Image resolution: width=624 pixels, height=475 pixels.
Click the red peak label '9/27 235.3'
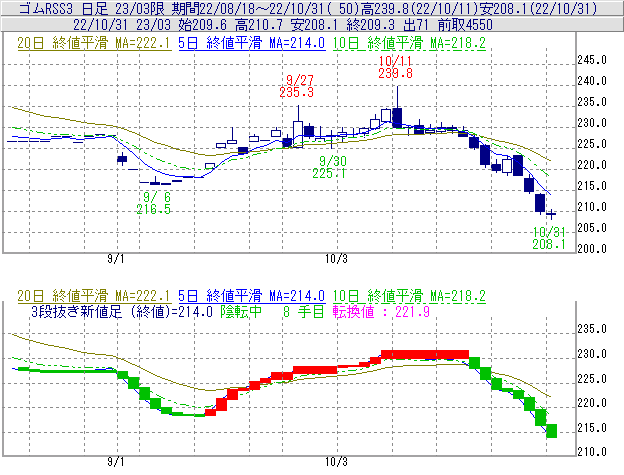point(296,86)
